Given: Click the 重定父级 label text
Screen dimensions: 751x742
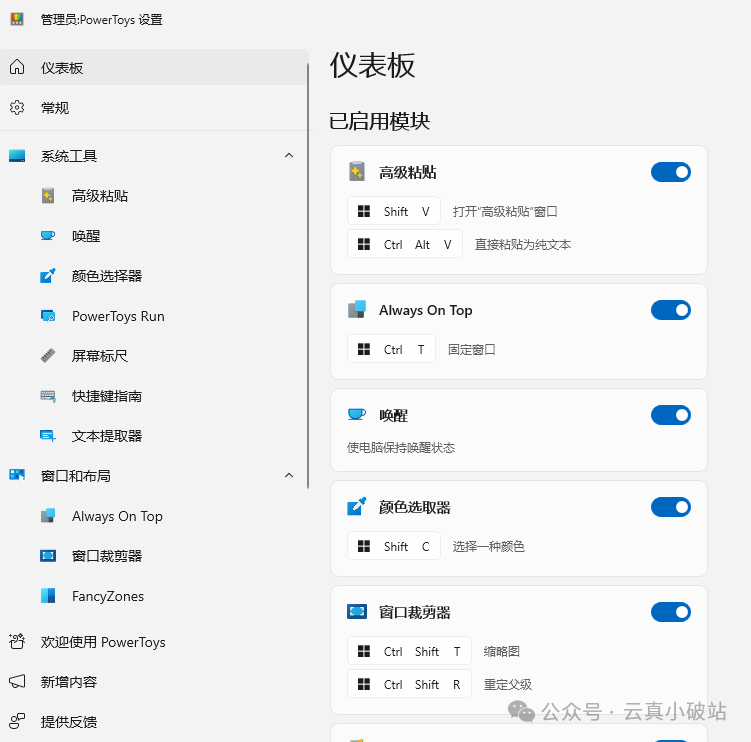Looking at the screenshot, I should 507,684.
